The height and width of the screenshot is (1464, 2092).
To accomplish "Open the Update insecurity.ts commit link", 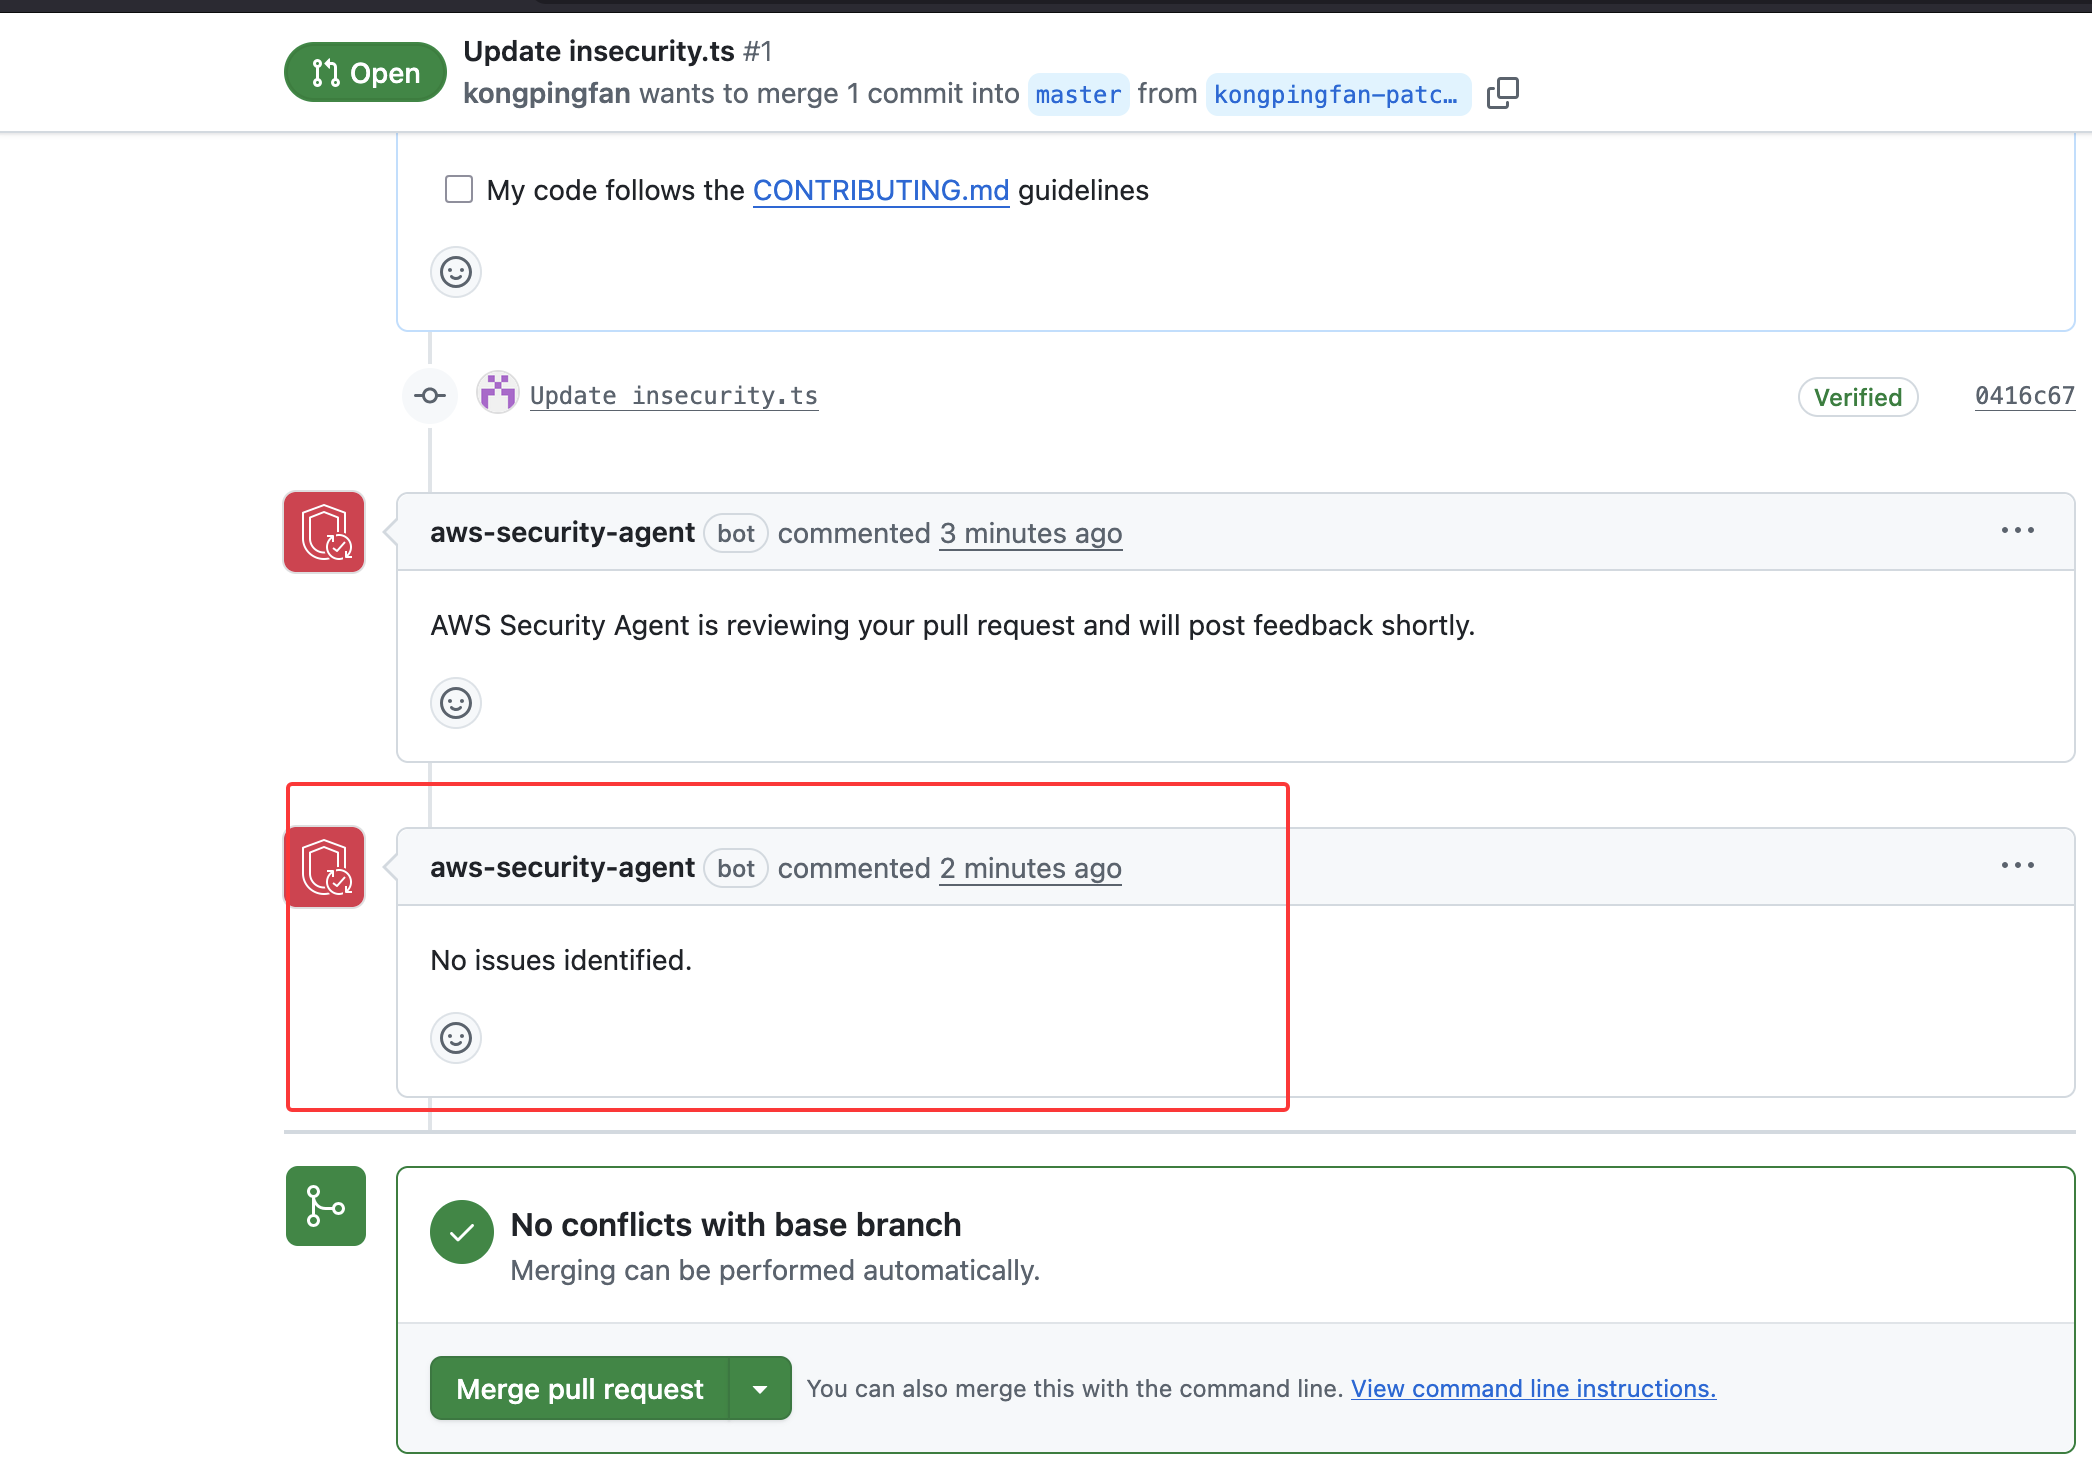I will pyautogui.click(x=673, y=396).
